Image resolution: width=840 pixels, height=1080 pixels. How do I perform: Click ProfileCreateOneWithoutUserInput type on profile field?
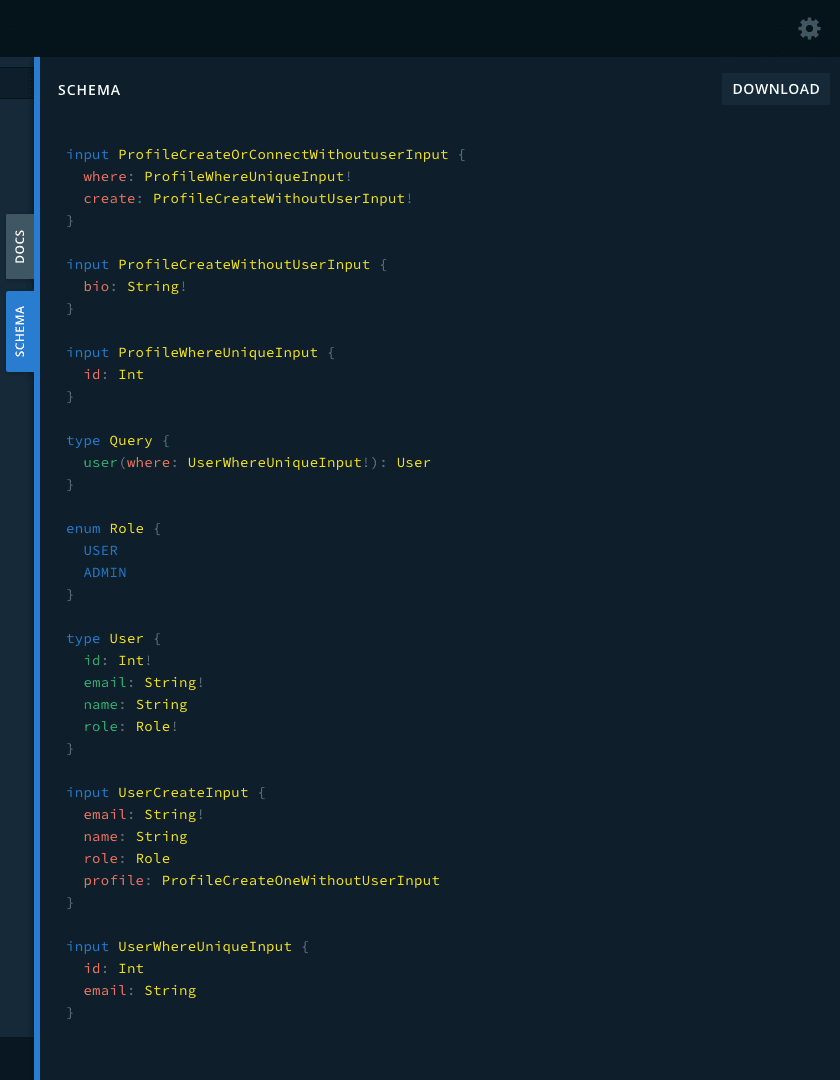pyautogui.click(x=300, y=880)
